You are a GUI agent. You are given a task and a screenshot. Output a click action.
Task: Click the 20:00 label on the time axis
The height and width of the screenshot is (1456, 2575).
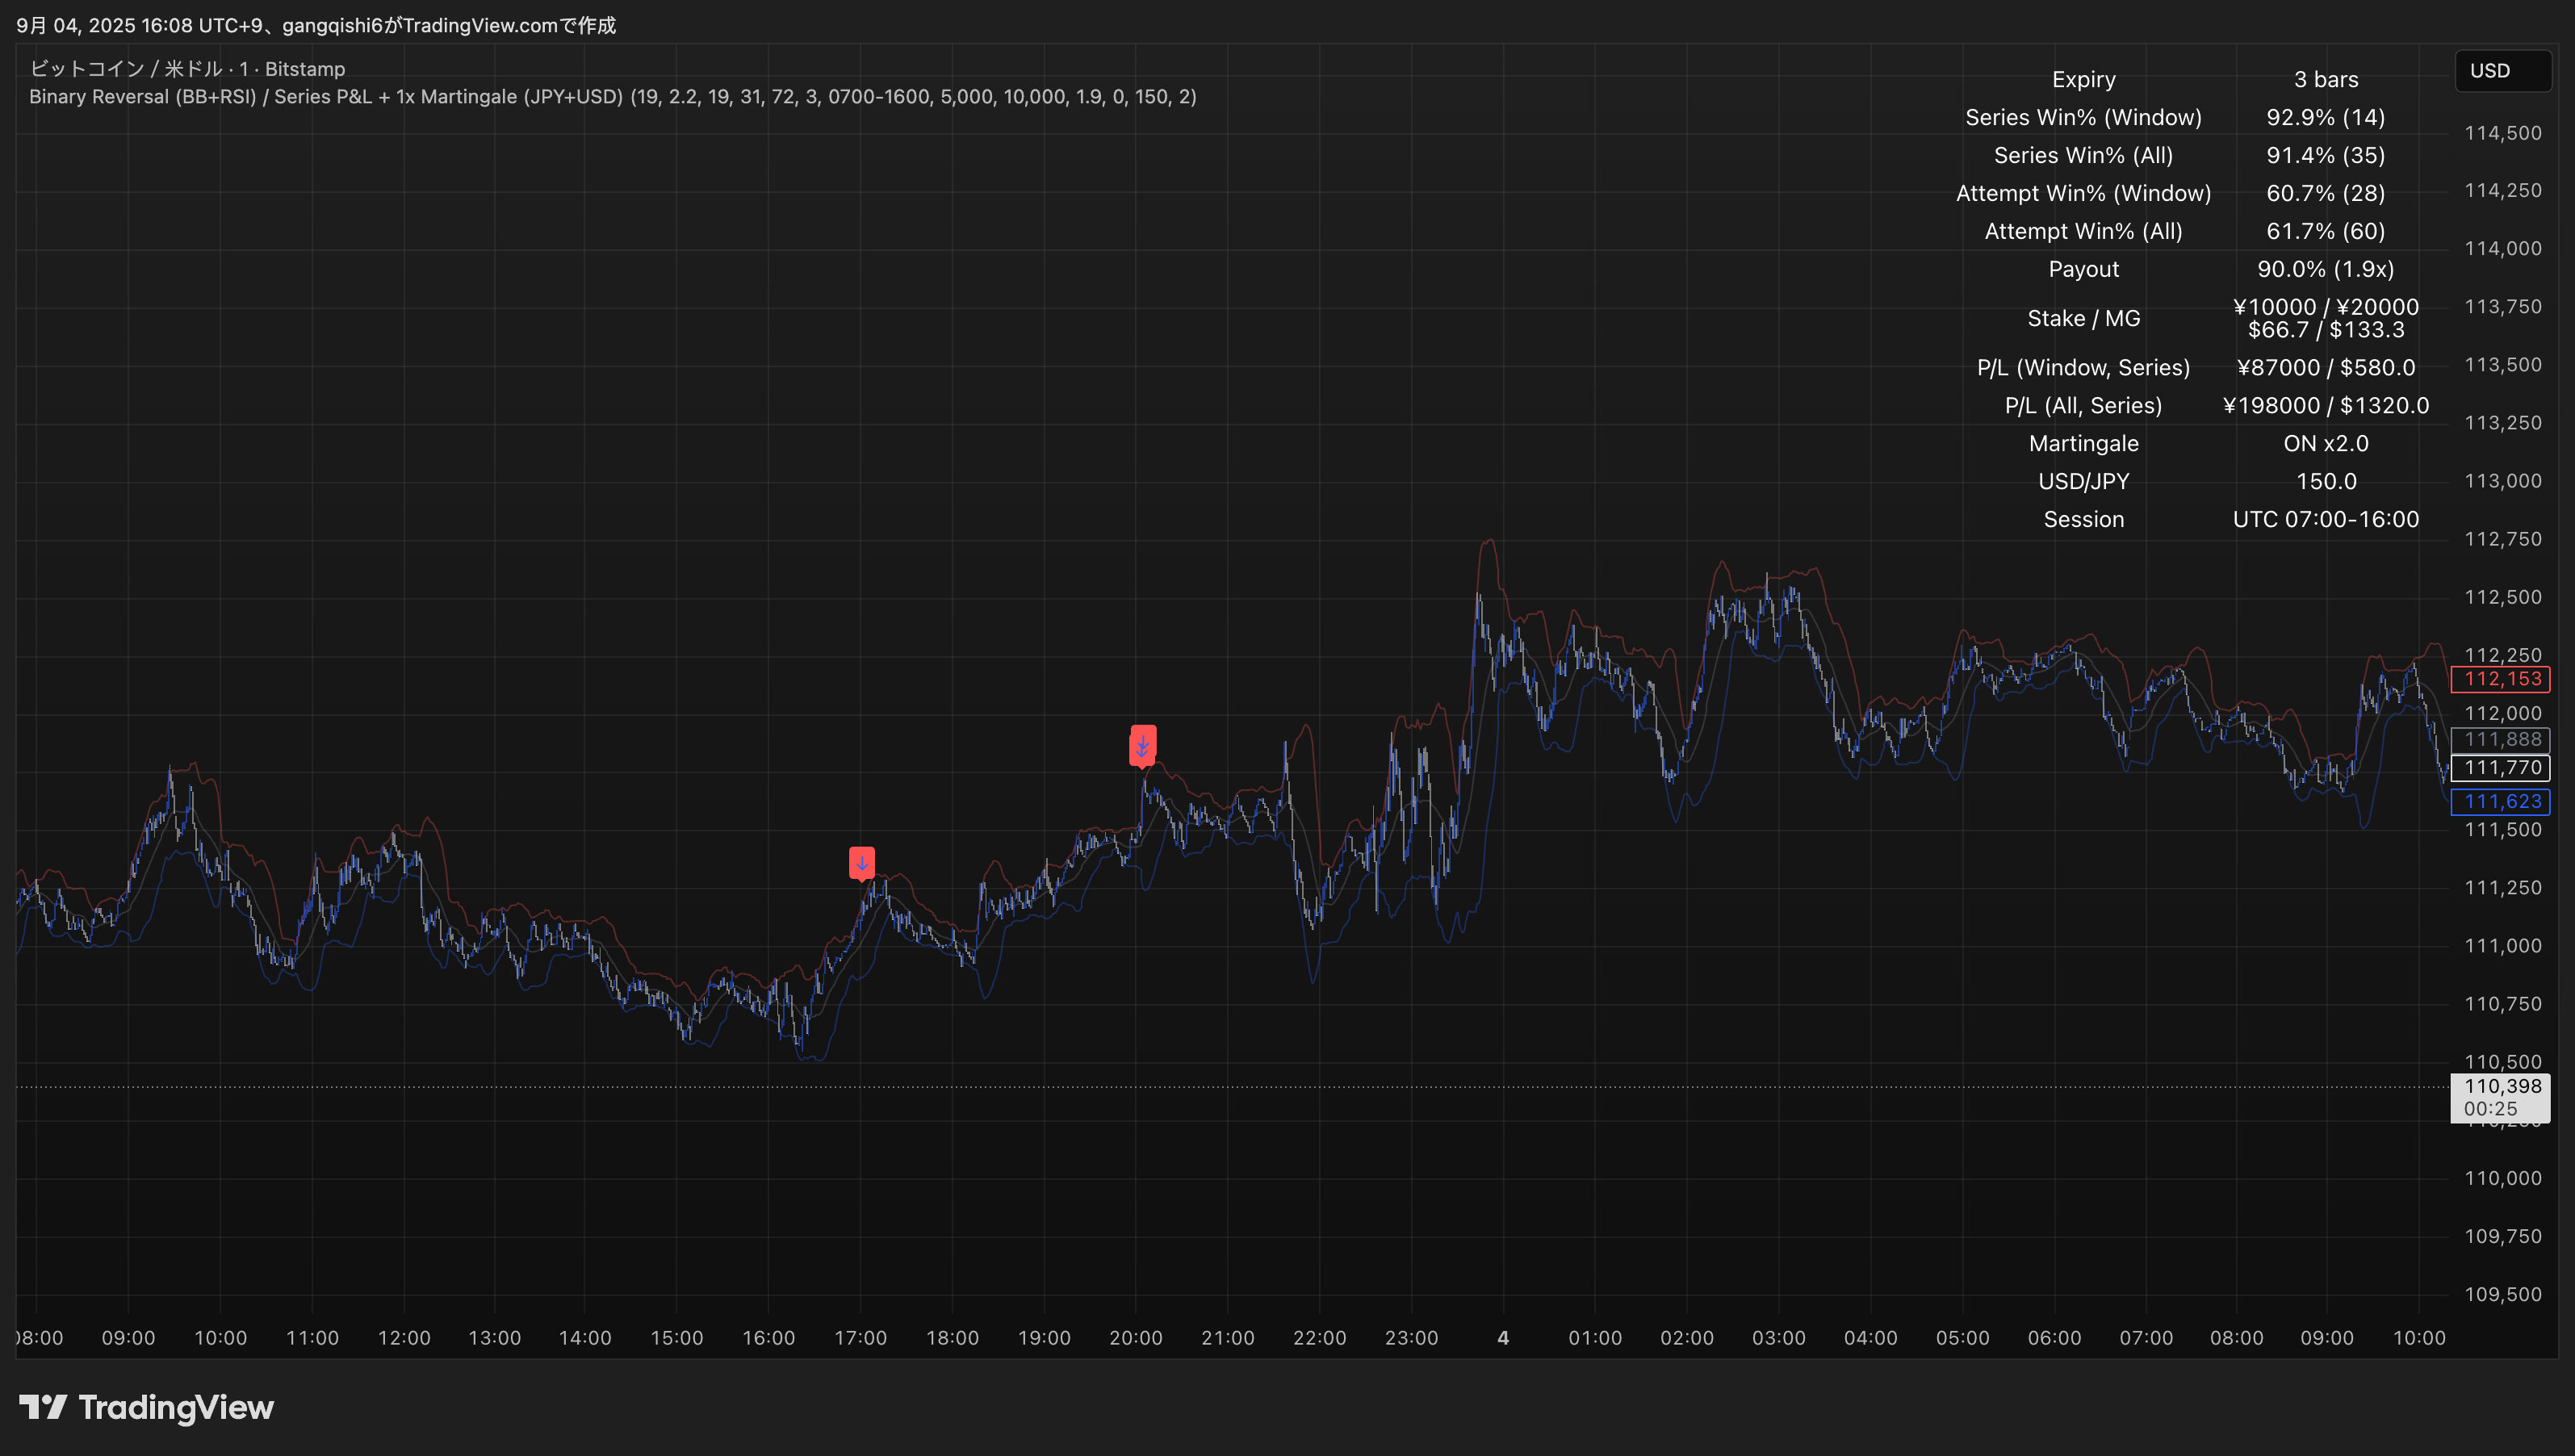pyautogui.click(x=1135, y=1338)
